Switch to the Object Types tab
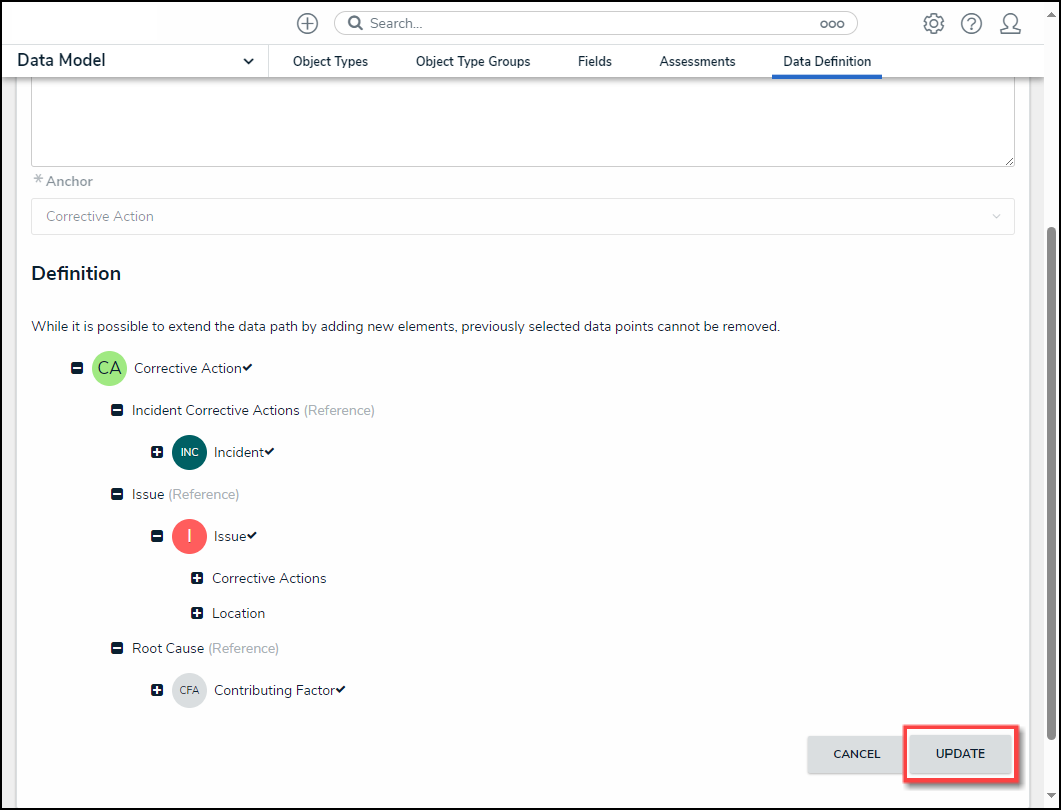This screenshot has height=810, width=1061. point(330,61)
